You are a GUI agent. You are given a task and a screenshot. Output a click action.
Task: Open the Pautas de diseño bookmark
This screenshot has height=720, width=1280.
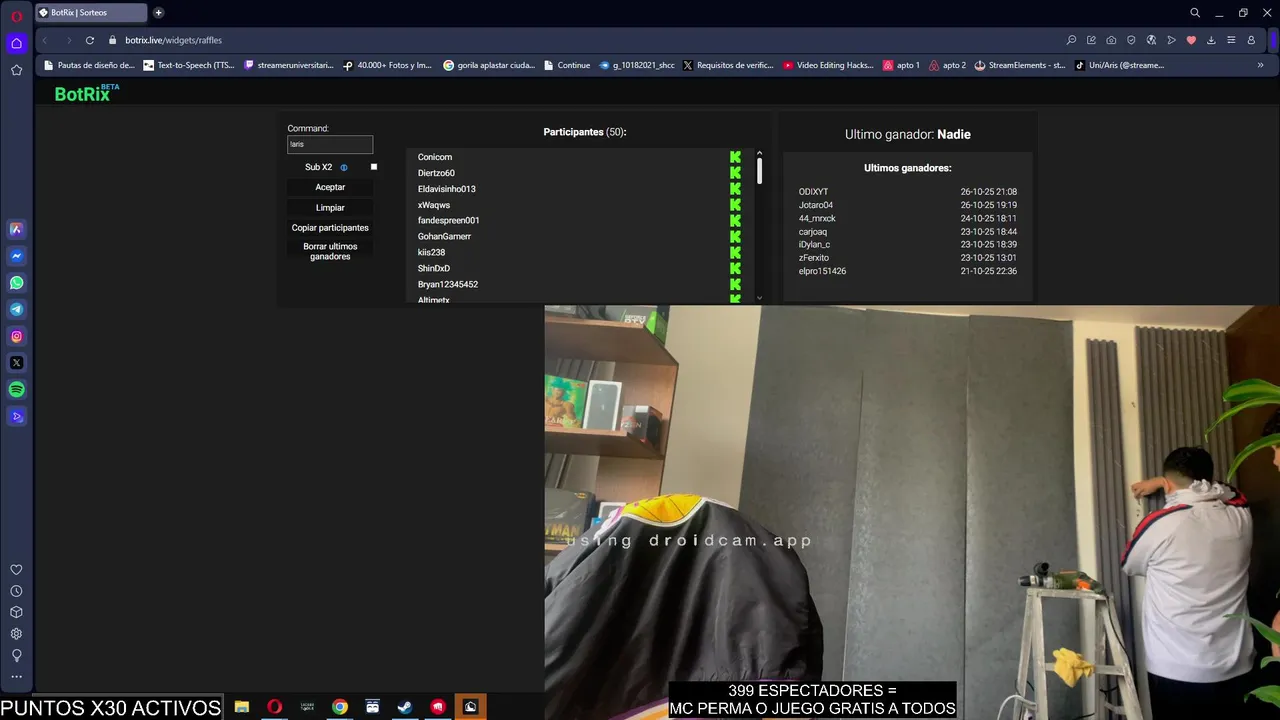(x=89, y=65)
